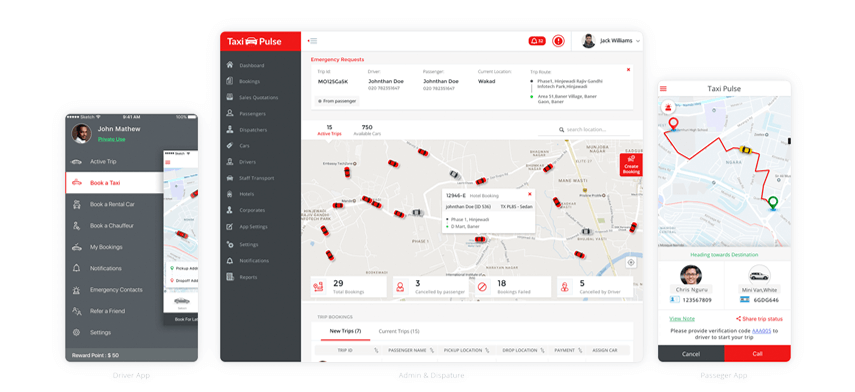Open the notification bell badge showing 32
Image resolution: width=855 pixels, height=392 pixels.
point(537,41)
